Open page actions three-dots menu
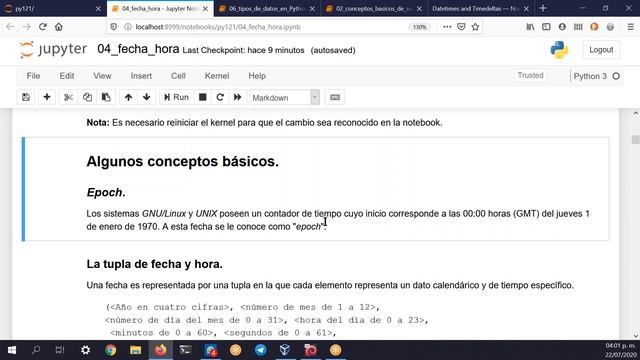The width and height of the screenshot is (640, 360). [x=447, y=27]
